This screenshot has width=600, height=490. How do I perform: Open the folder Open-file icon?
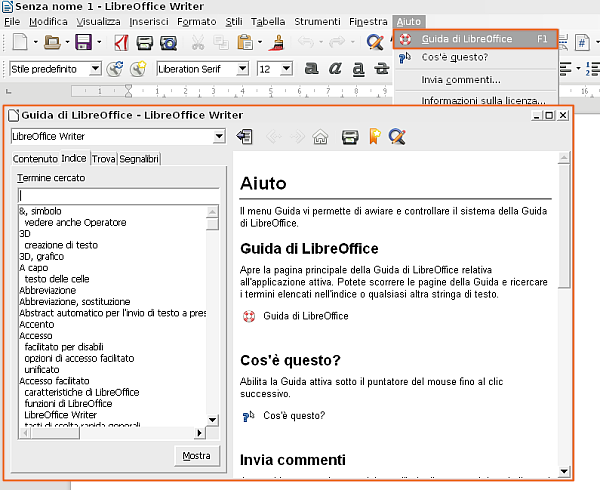click(52, 42)
